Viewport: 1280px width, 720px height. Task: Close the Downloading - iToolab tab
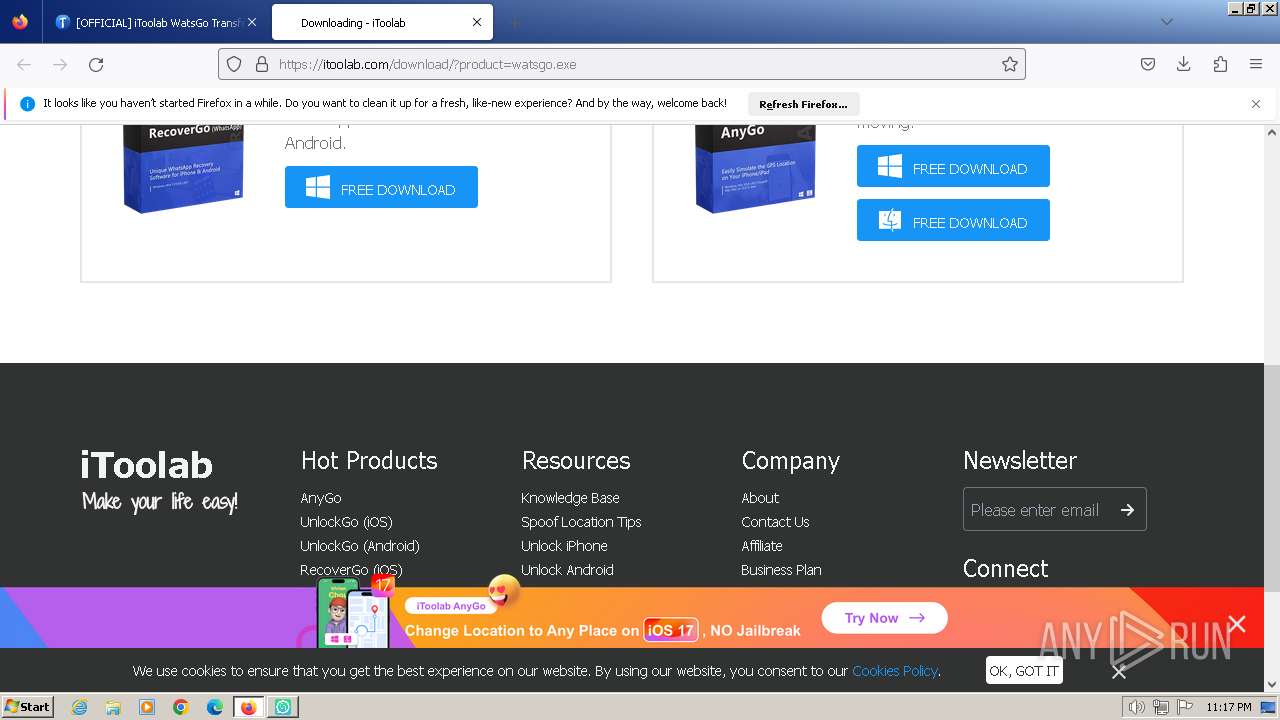[477, 22]
